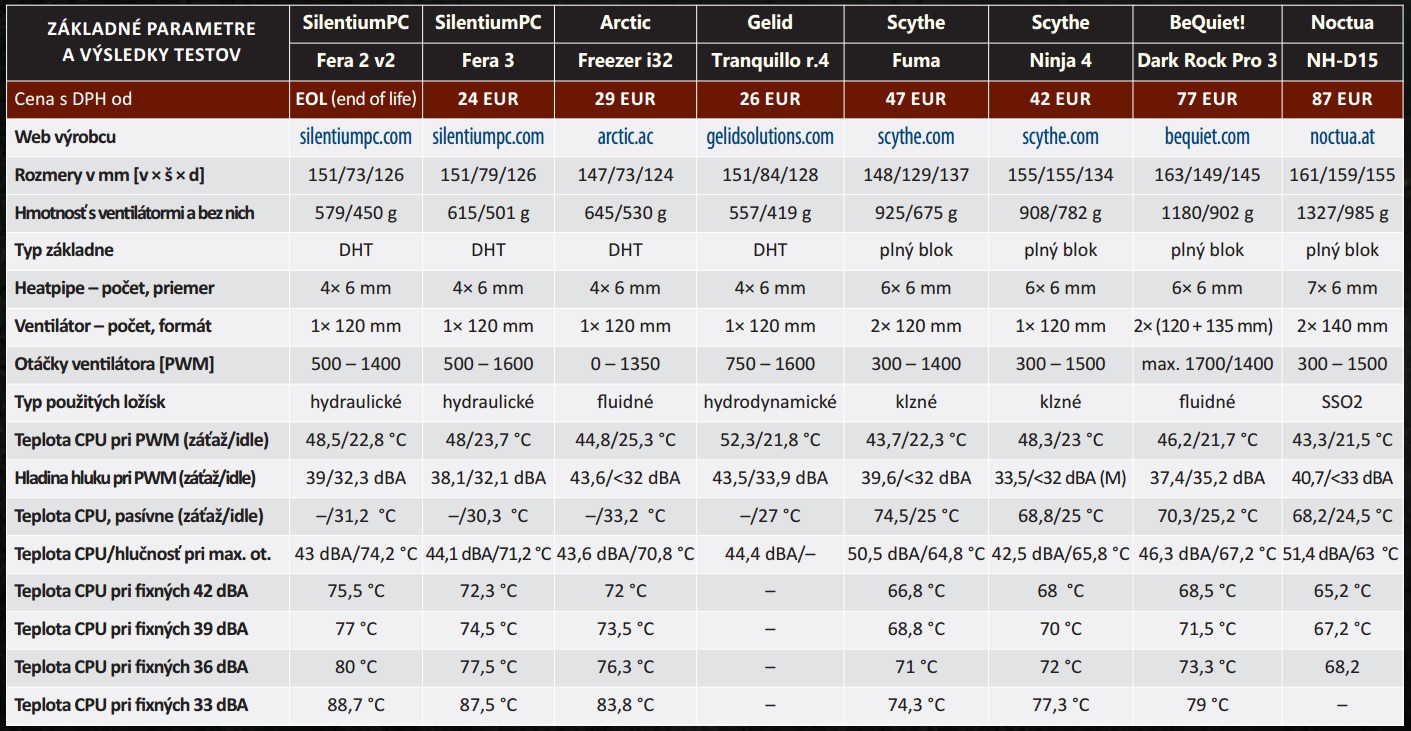
Task: Visit the noctua.at manufacturer website
Action: coord(1342,137)
